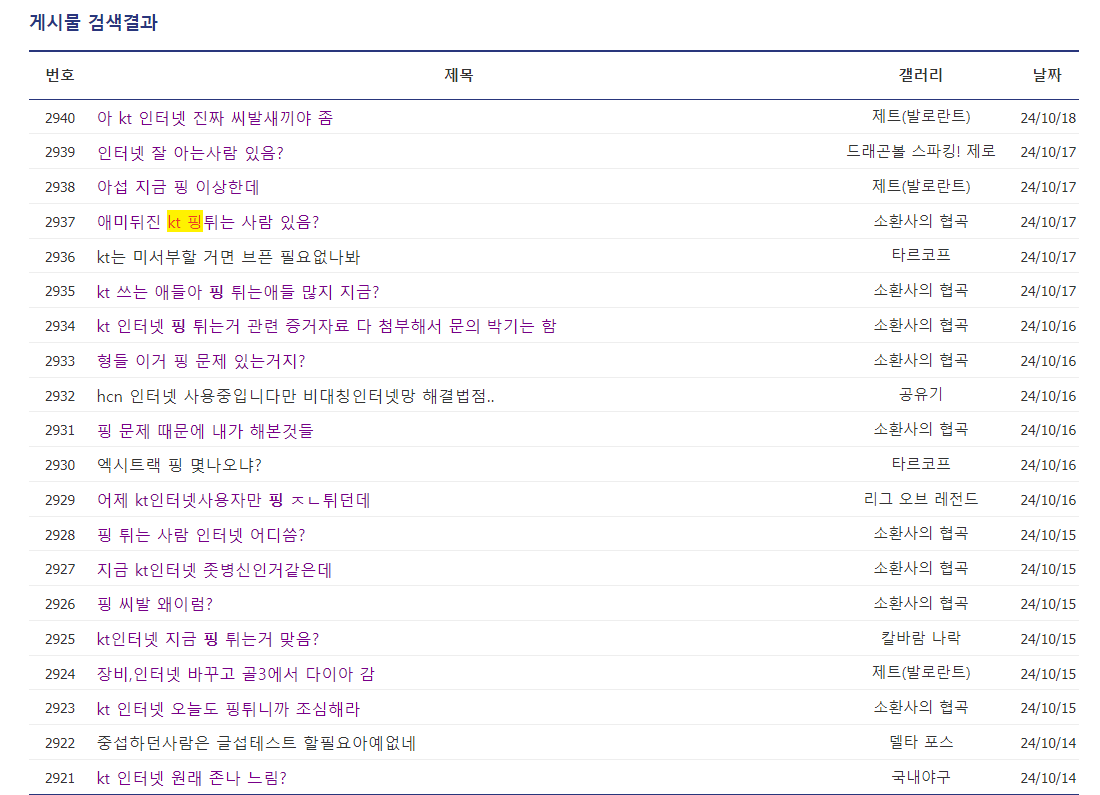Open 소환사의 협곡 gallery in row 2937
Image resolution: width=1100 pixels, height=795 pixels.
(x=920, y=220)
